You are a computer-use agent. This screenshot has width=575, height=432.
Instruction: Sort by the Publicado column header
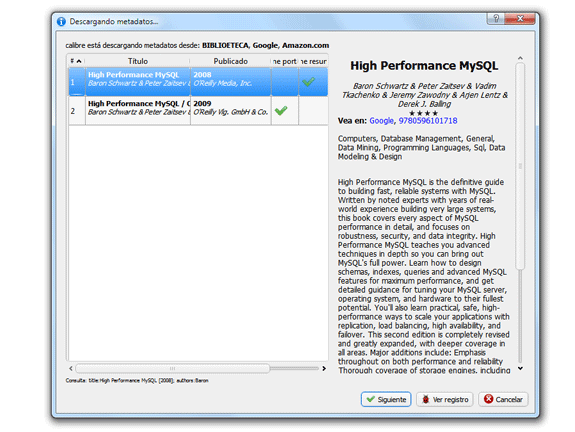pyautogui.click(x=230, y=61)
